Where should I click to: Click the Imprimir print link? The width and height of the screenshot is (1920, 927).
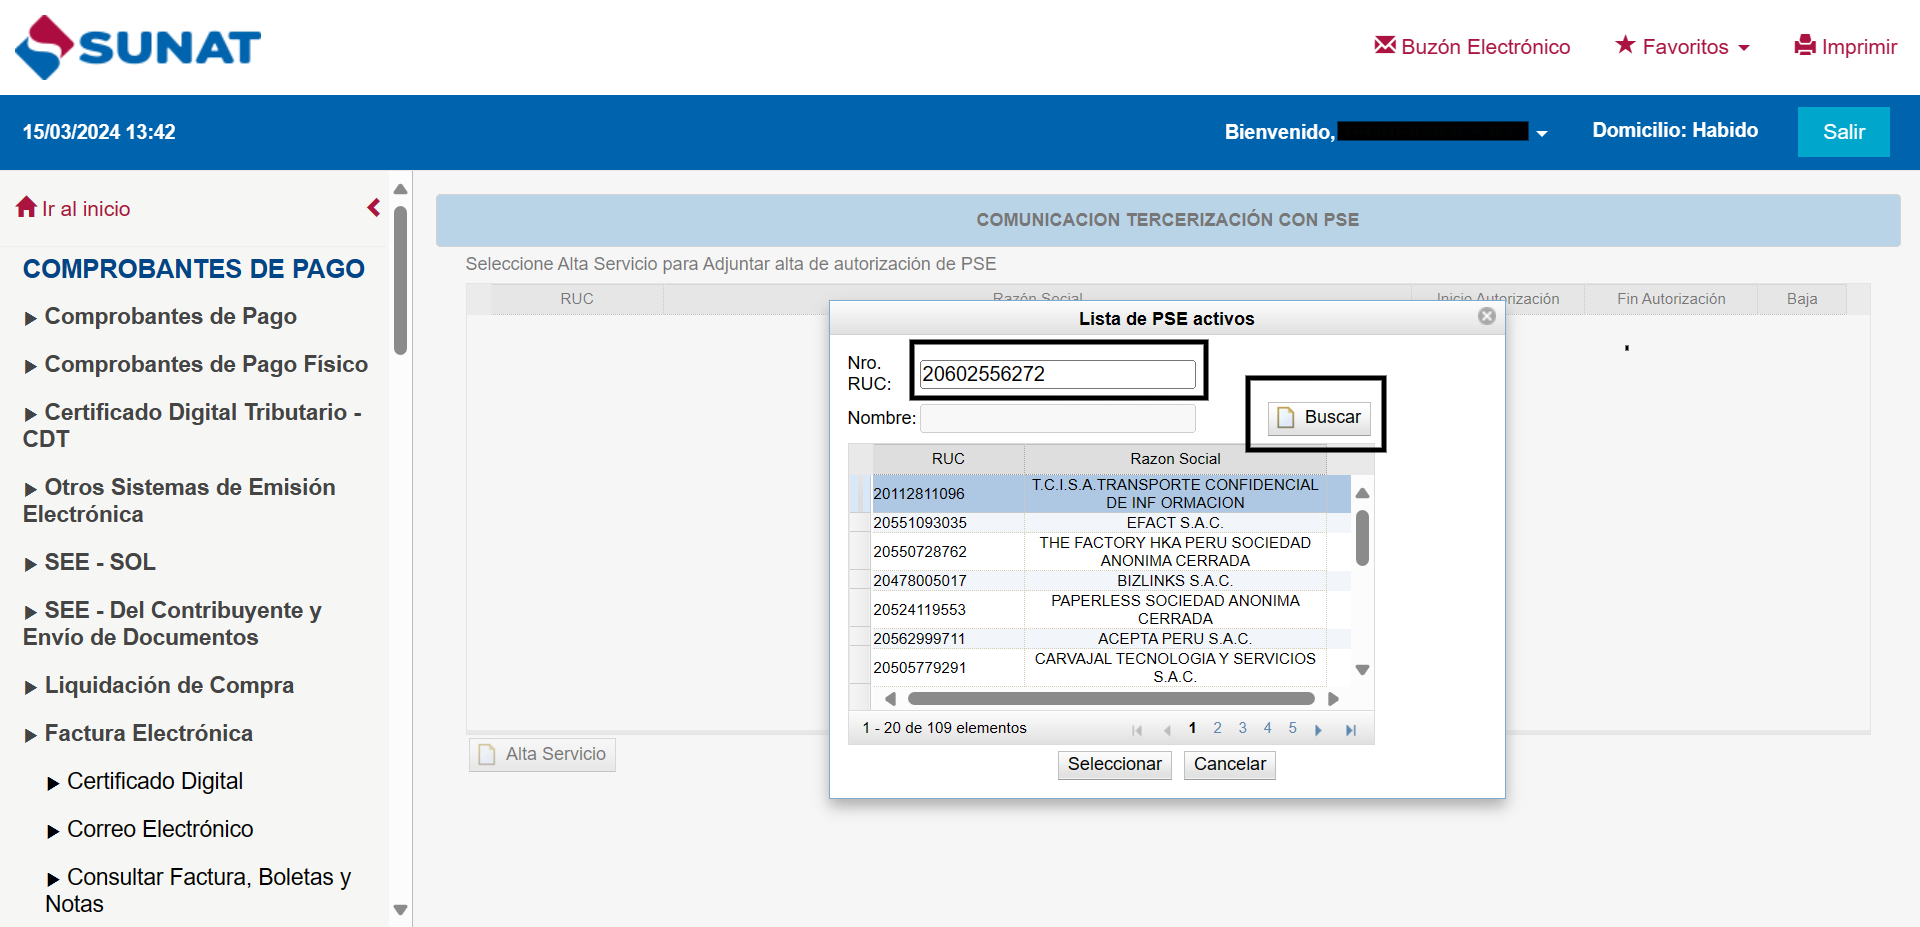point(1846,47)
